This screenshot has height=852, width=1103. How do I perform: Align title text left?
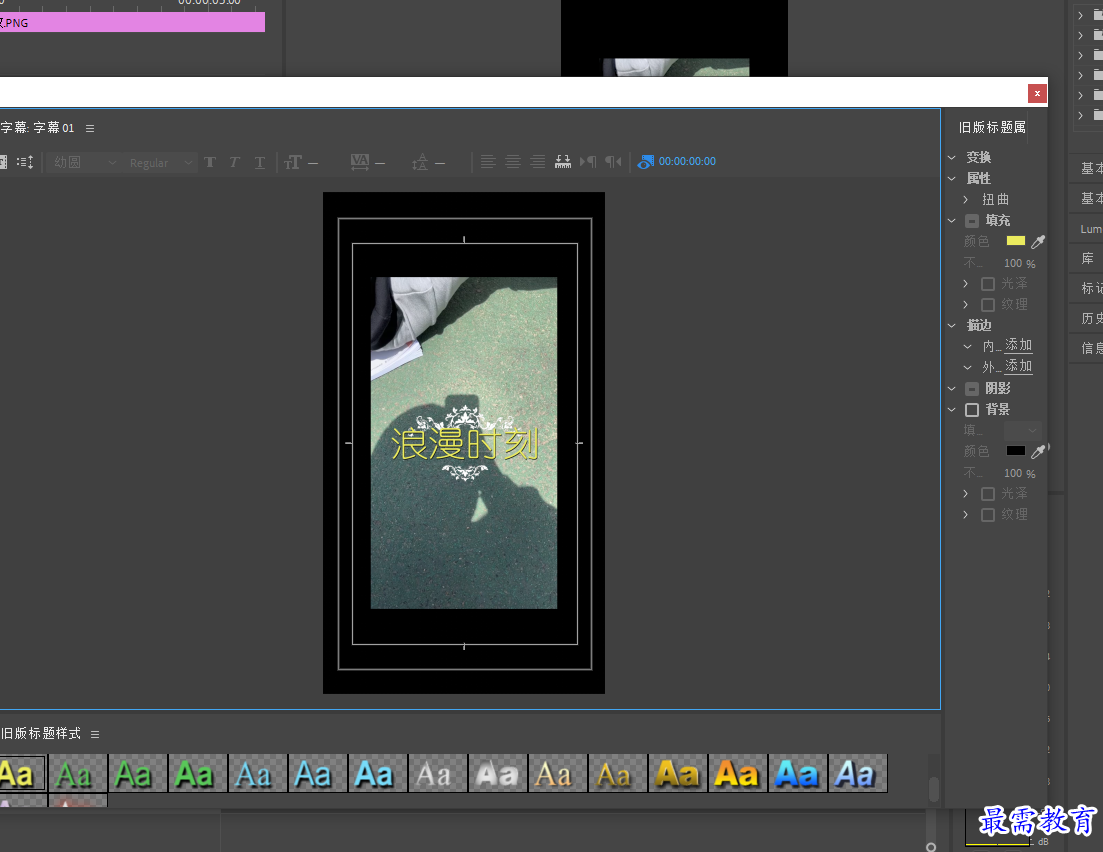point(487,162)
